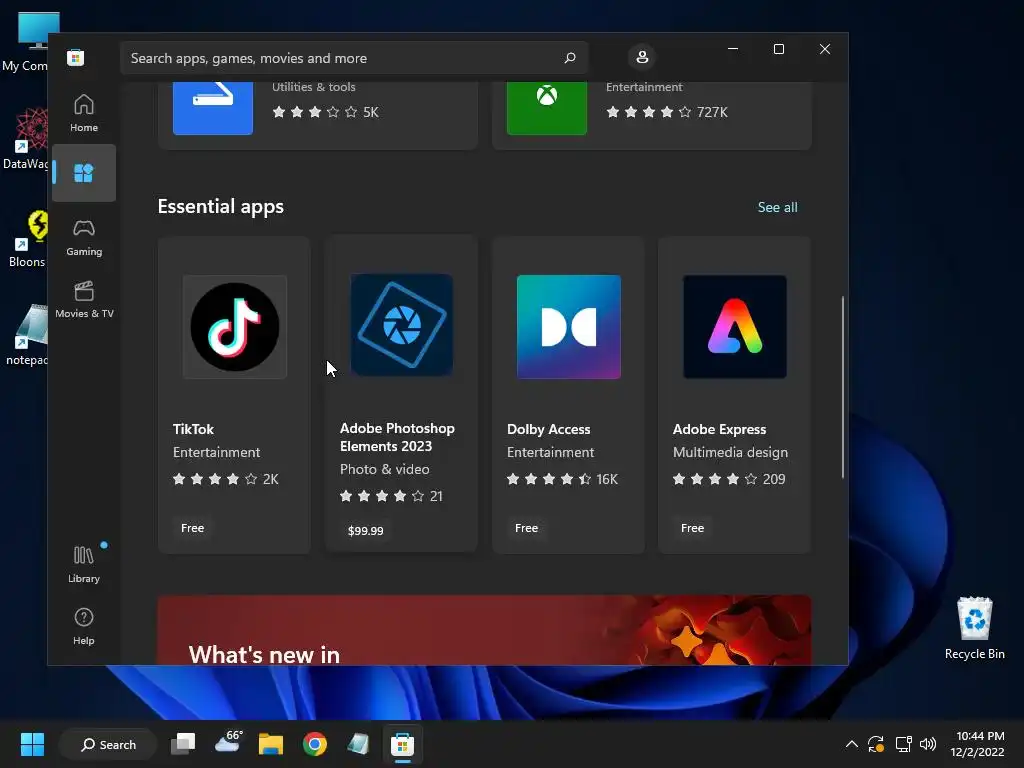
Task: Open the network status tray icon
Action: pyautogui.click(x=903, y=744)
